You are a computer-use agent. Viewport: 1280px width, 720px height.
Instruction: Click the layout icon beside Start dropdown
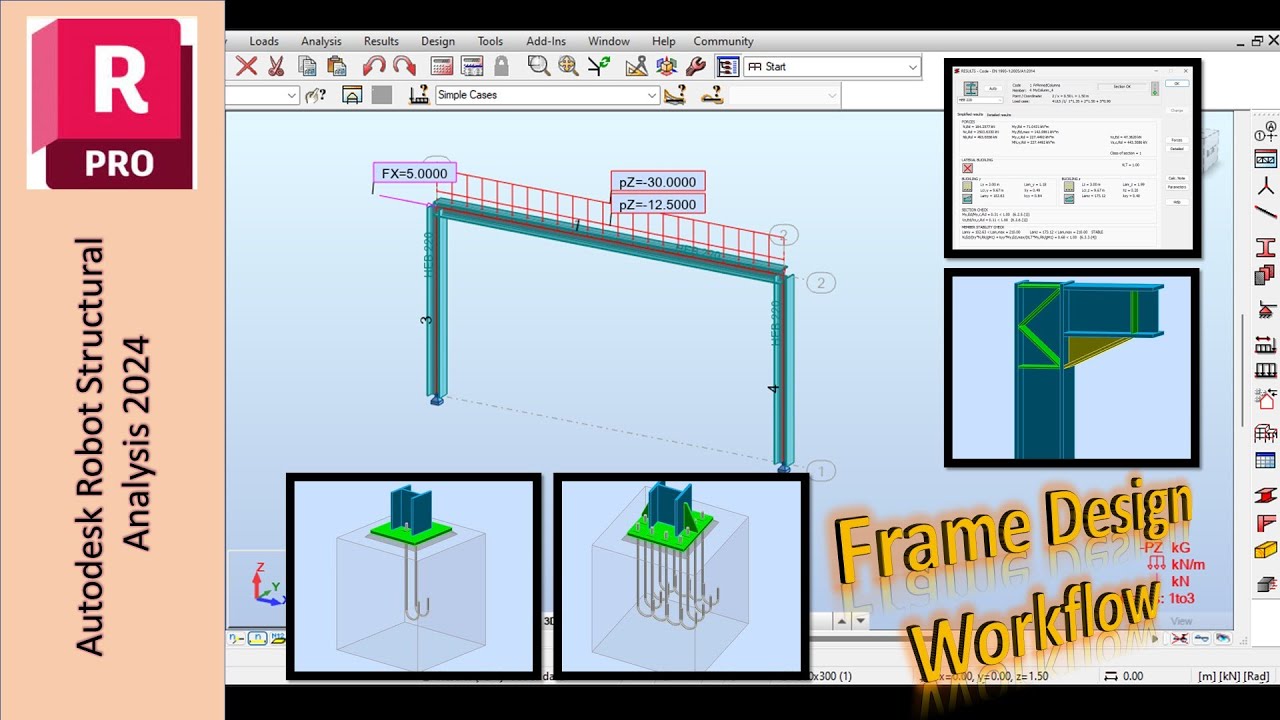[x=728, y=66]
